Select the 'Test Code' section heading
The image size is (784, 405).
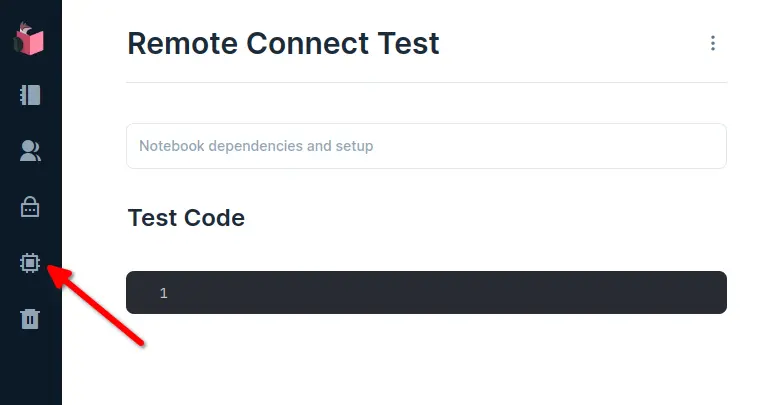tap(186, 217)
